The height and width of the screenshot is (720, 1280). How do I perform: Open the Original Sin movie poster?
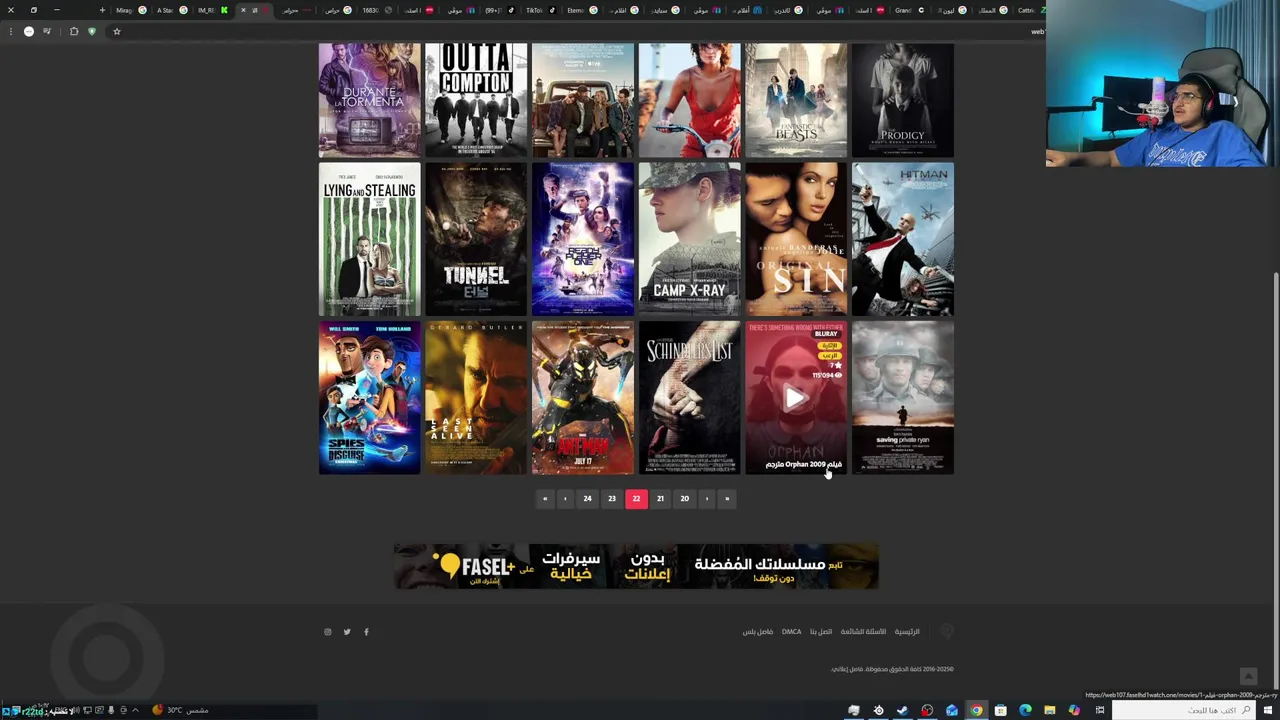tap(796, 239)
